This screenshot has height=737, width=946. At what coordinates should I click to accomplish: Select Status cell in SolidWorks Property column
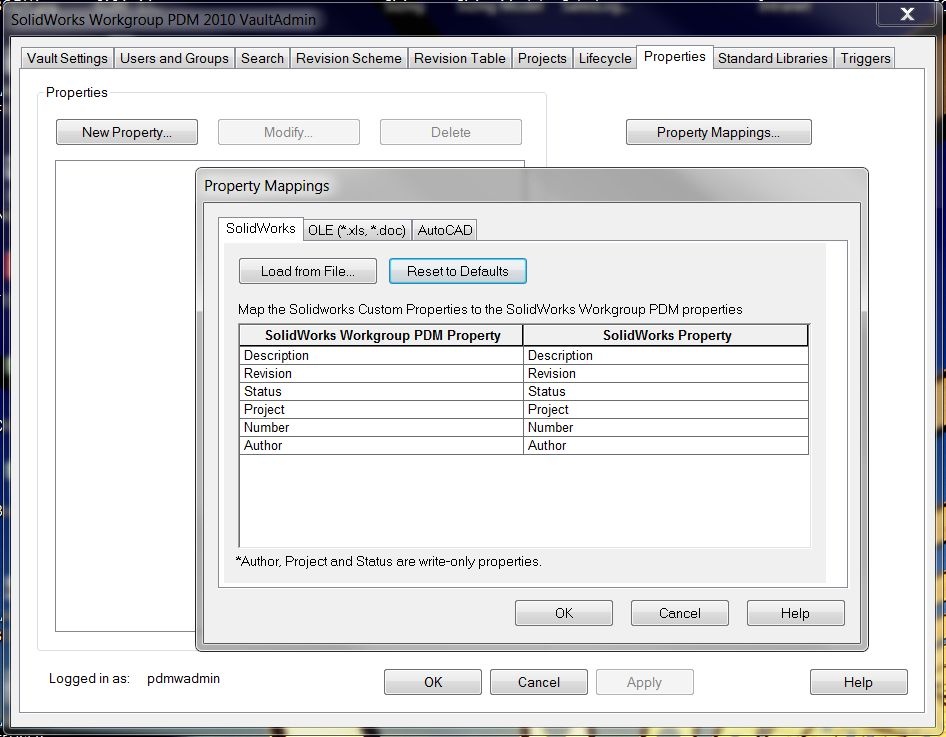(666, 391)
